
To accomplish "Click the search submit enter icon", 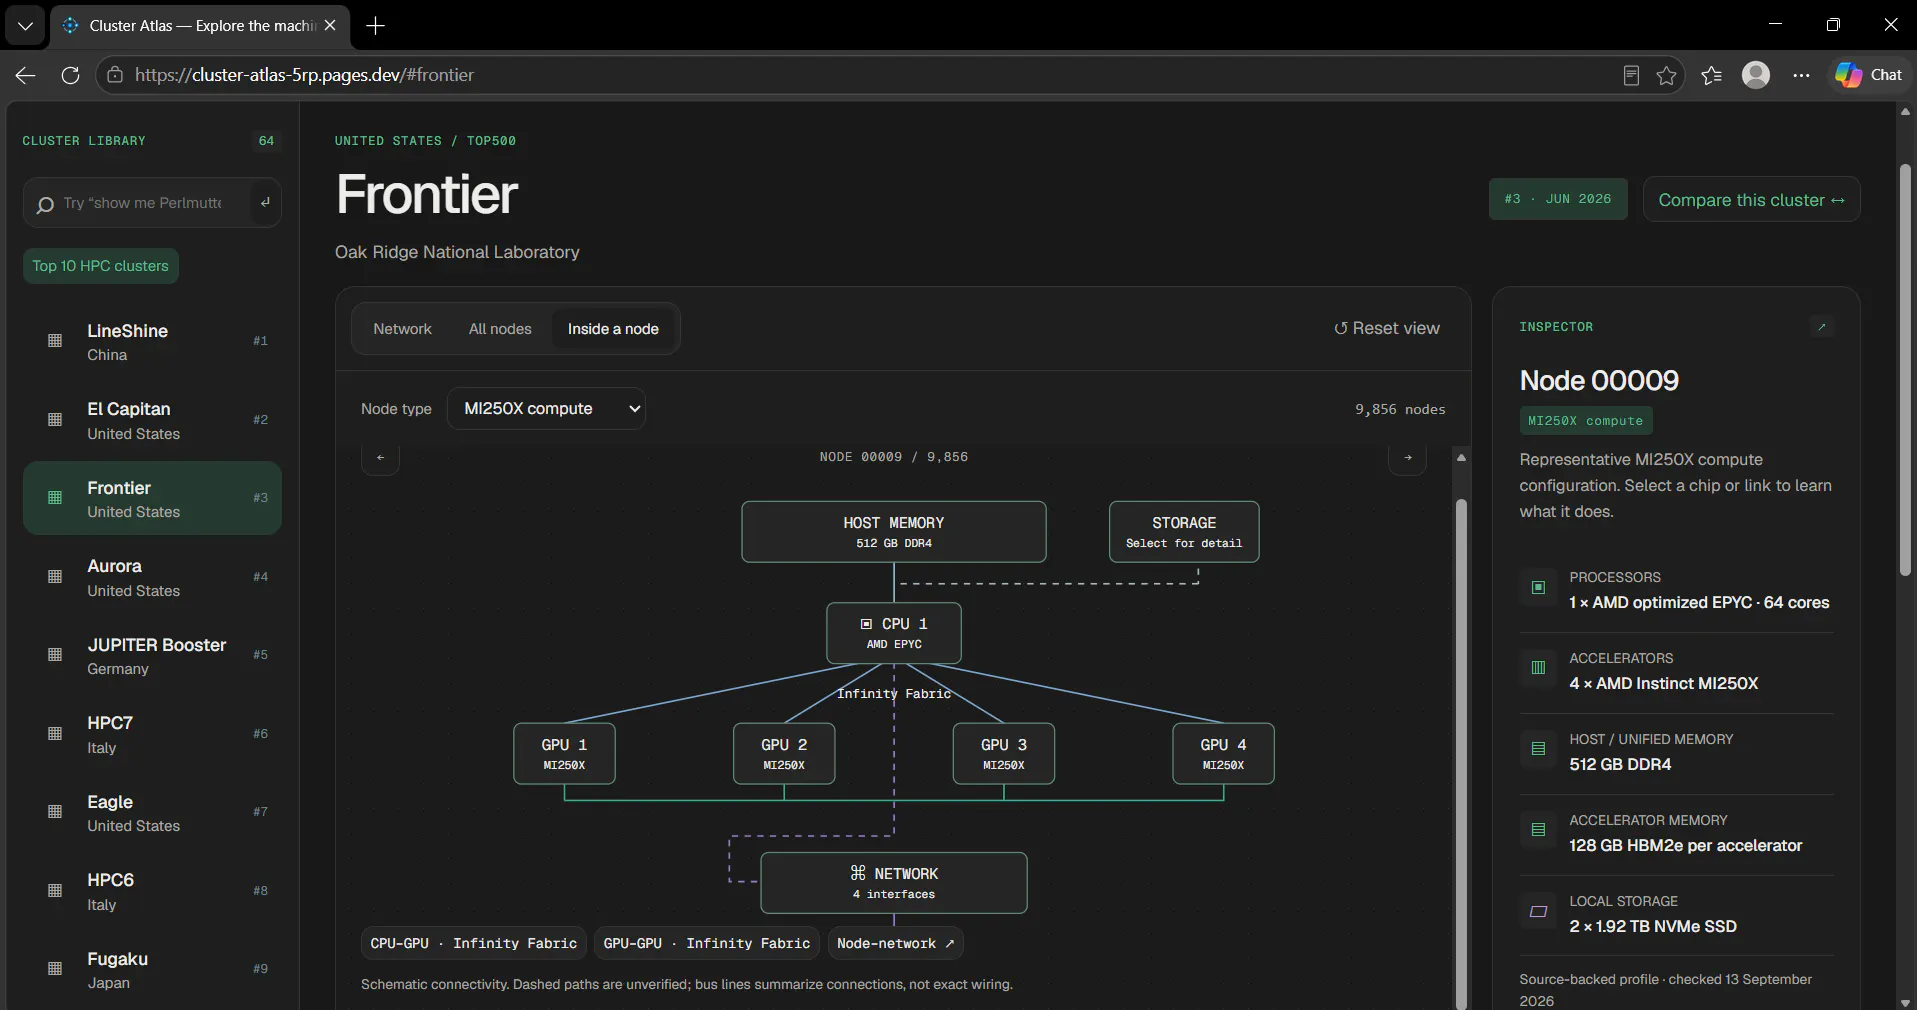I will coord(265,203).
